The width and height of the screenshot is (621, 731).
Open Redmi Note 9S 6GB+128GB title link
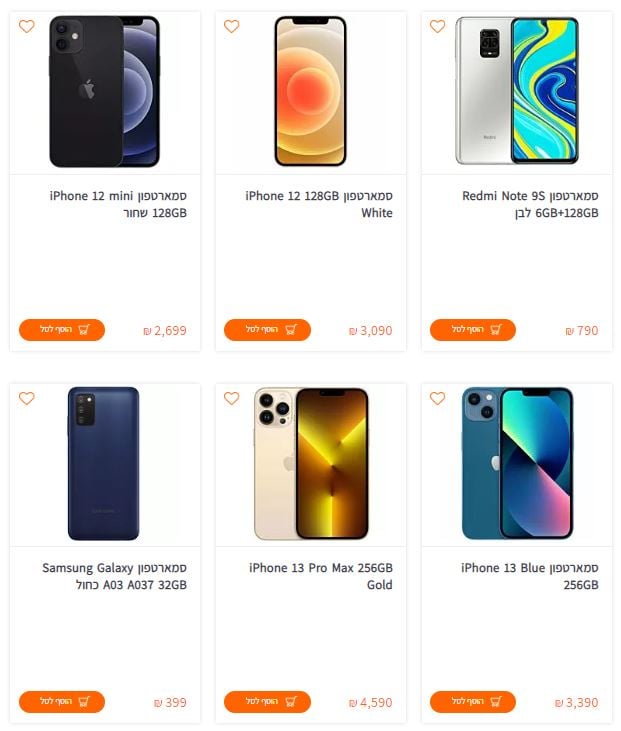[531, 204]
